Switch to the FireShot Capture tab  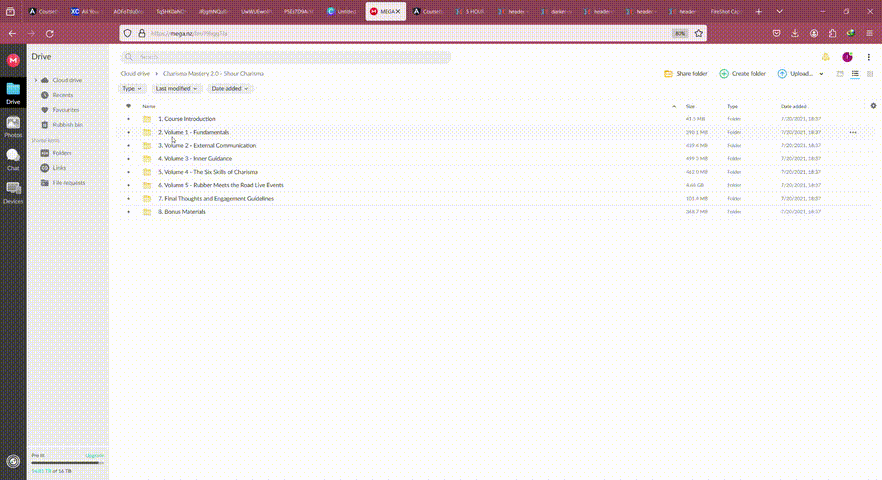[724, 11]
